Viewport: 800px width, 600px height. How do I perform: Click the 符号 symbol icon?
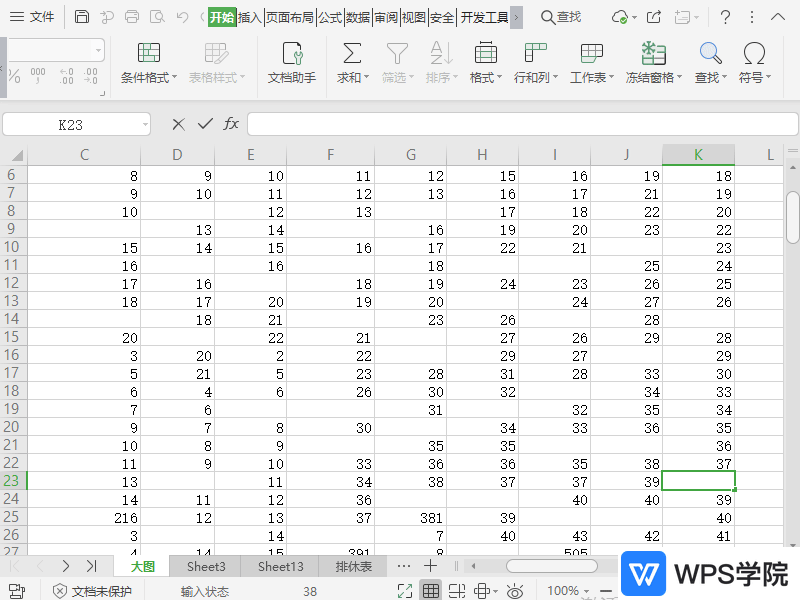click(754, 54)
